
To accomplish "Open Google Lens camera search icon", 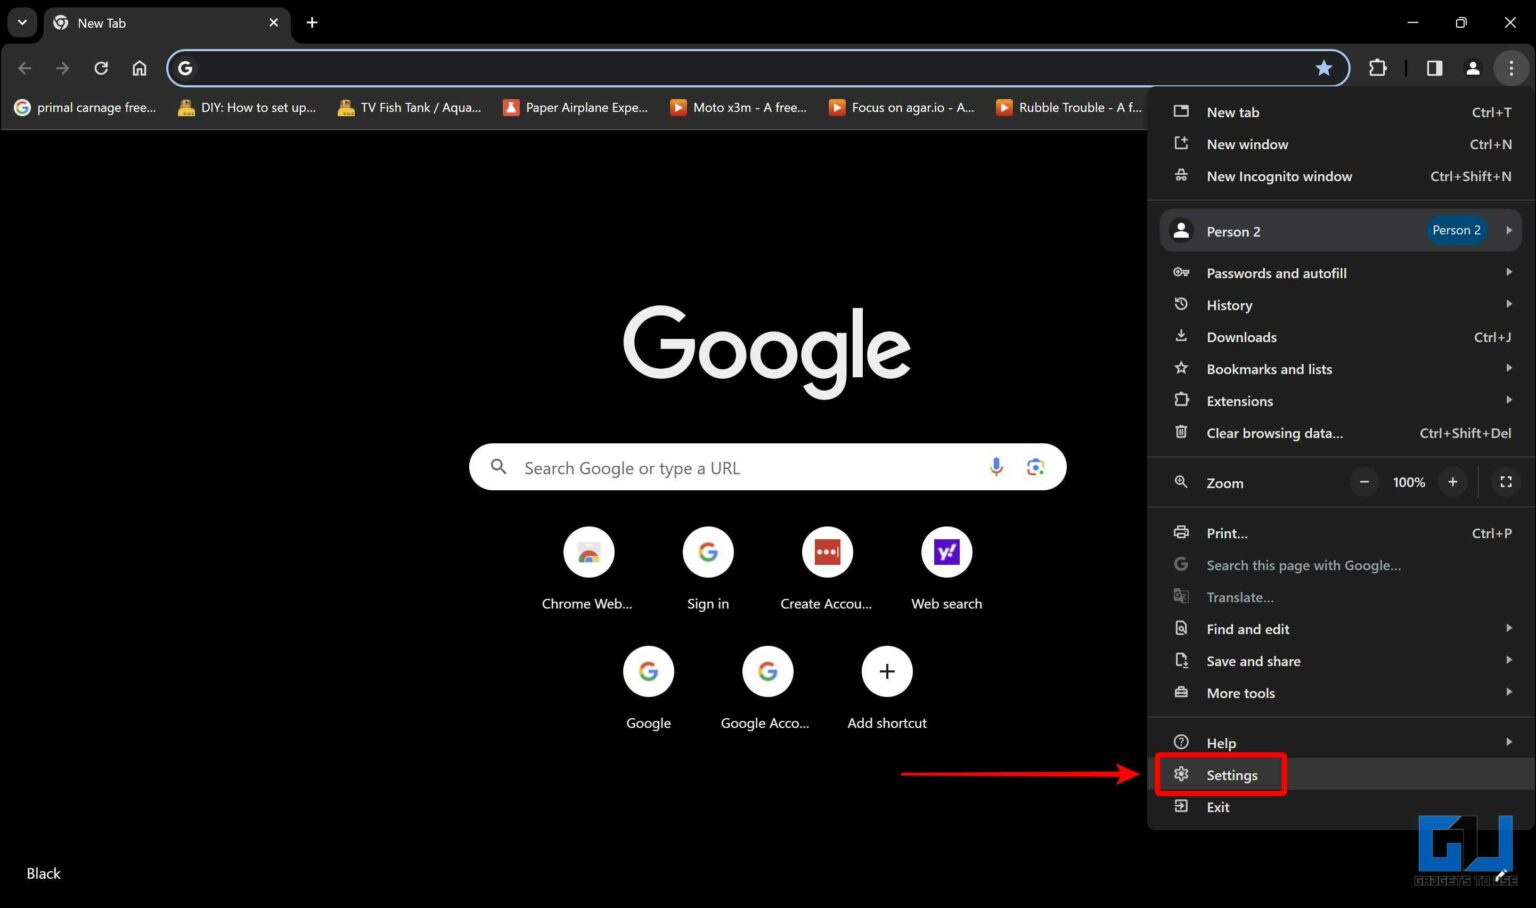I will click(x=1035, y=467).
